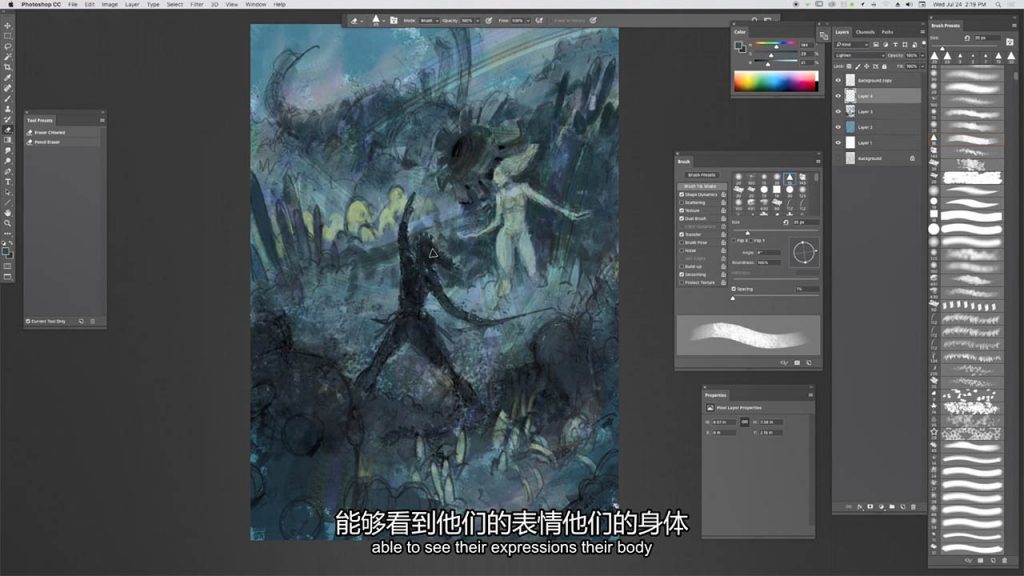Select the Type tool
The height and width of the screenshot is (576, 1024).
pos(8,182)
